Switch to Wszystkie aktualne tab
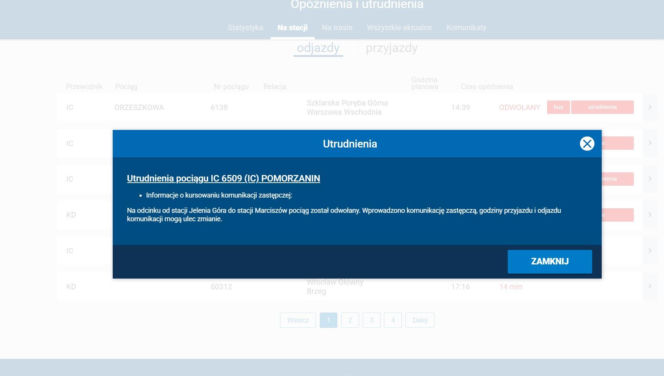664x376 pixels. pyautogui.click(x=399, y=28)
